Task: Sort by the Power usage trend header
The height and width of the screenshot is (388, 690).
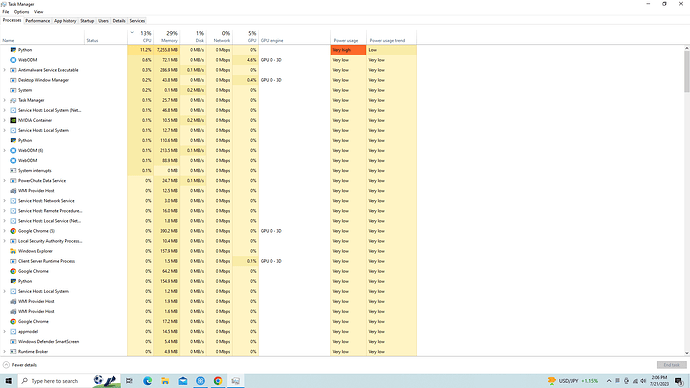Action: (391, 37)
